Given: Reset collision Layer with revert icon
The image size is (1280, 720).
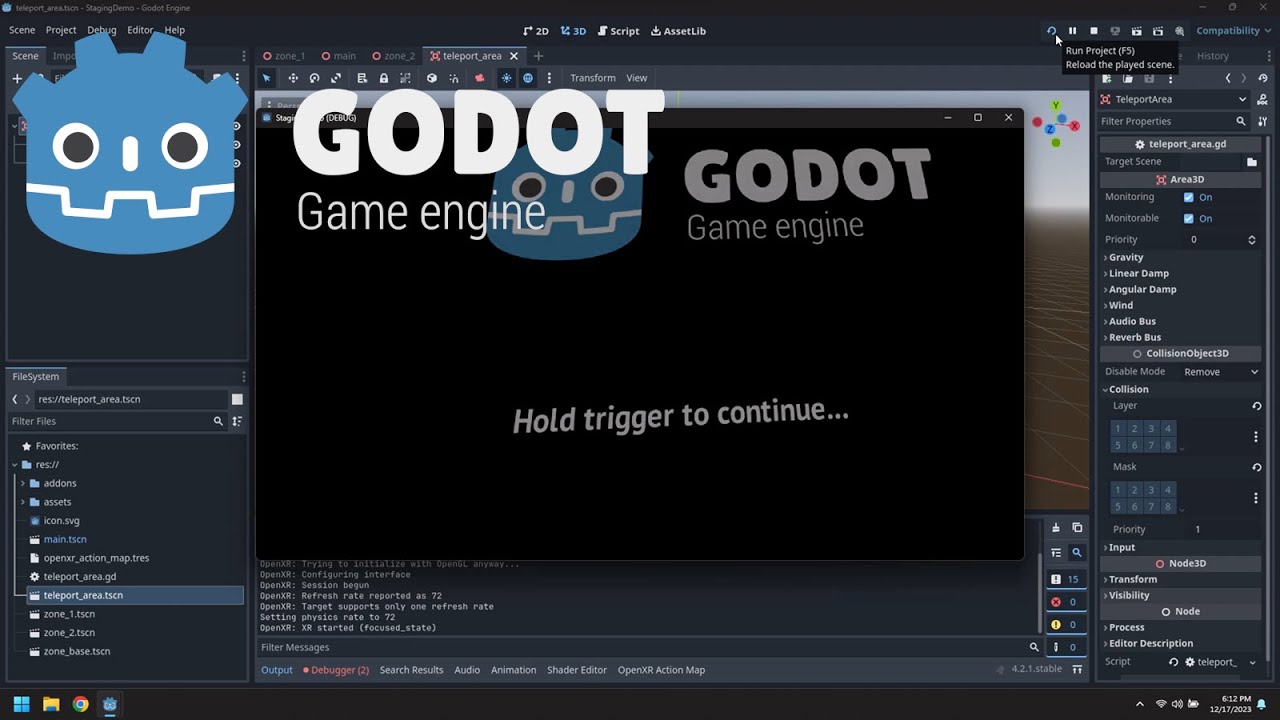Looking at the screenshot, I should (x=1257, y=406).
